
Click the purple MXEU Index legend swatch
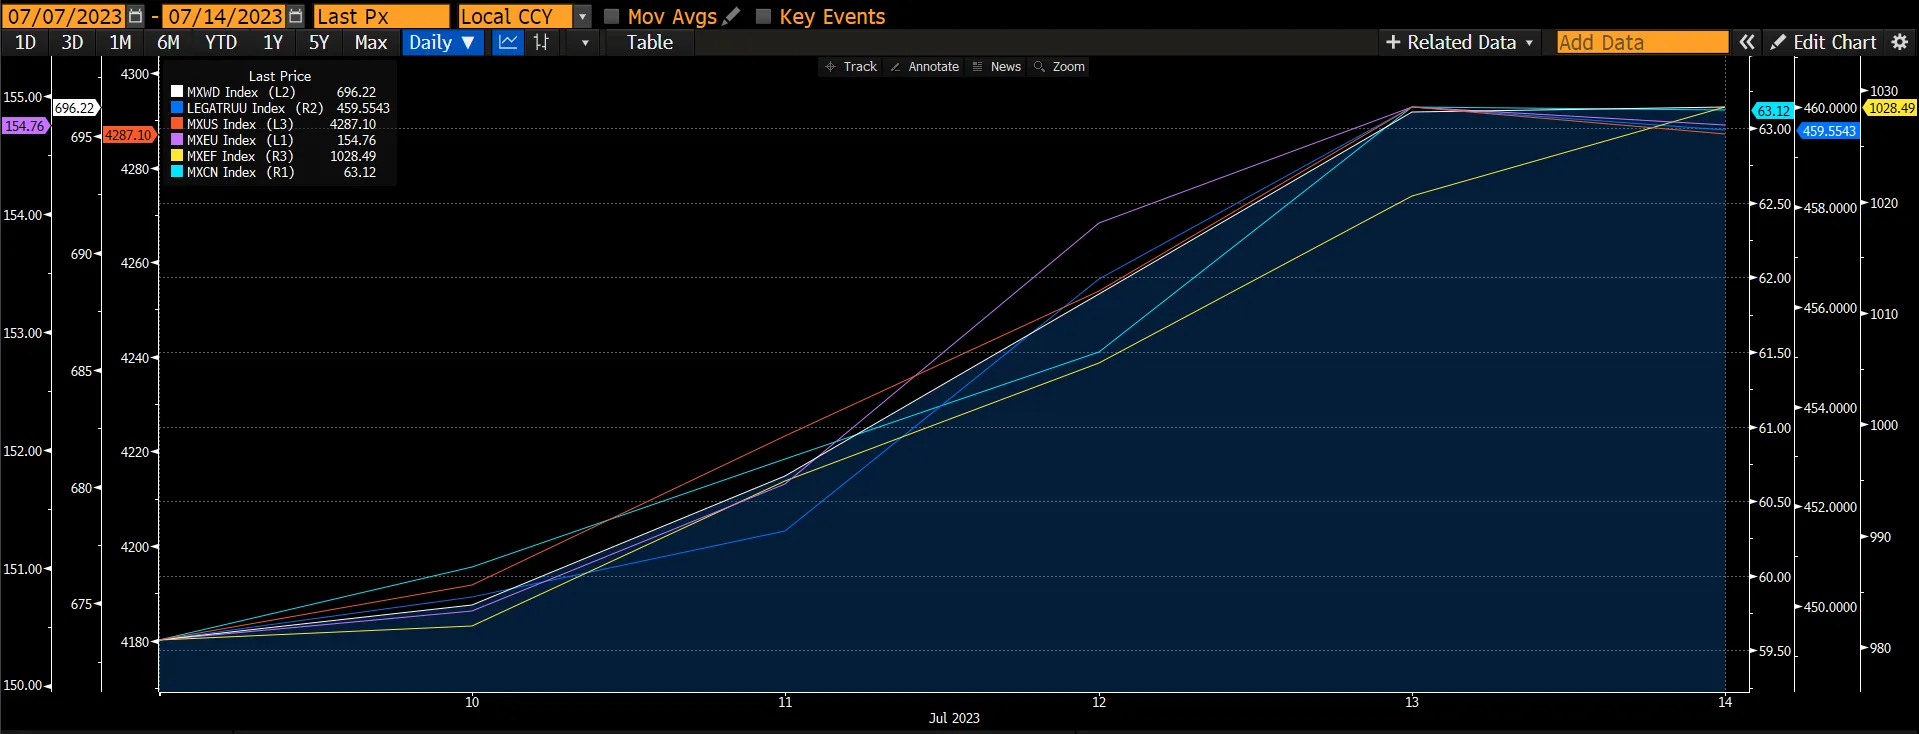[177, 140]
